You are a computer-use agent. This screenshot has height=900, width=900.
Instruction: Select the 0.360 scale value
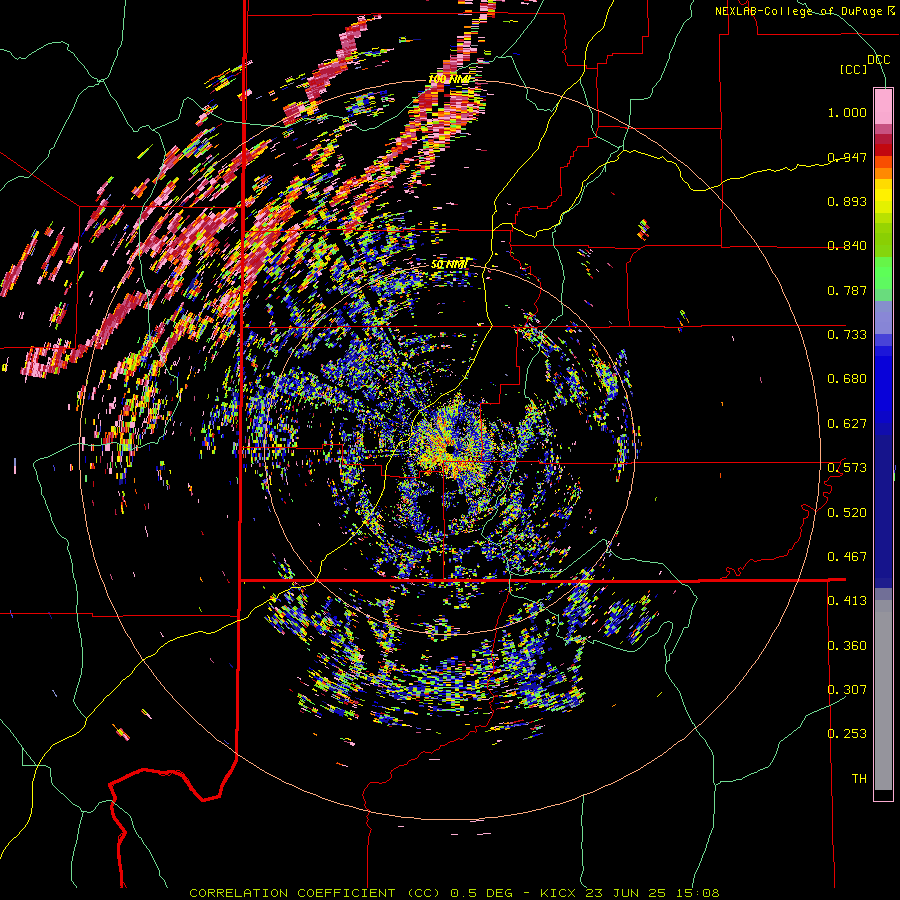pos(847,646)
